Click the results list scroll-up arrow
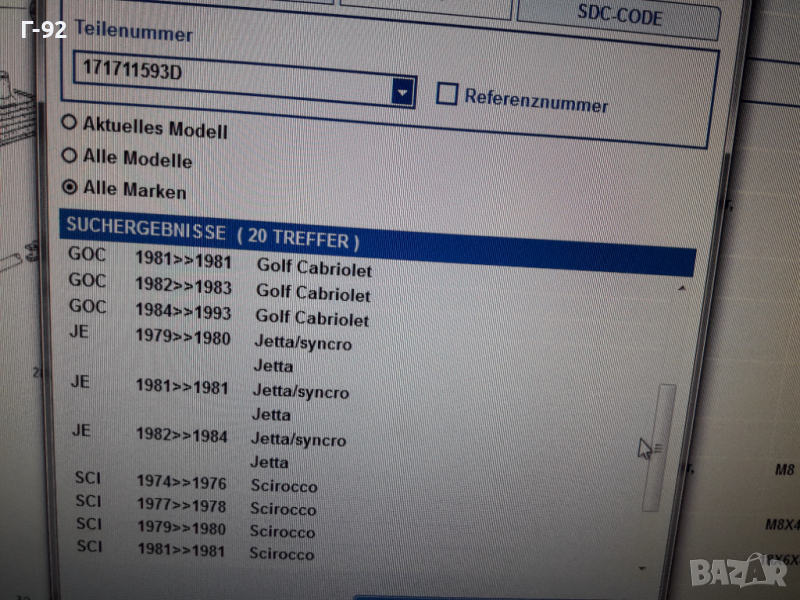 (682, 287)
